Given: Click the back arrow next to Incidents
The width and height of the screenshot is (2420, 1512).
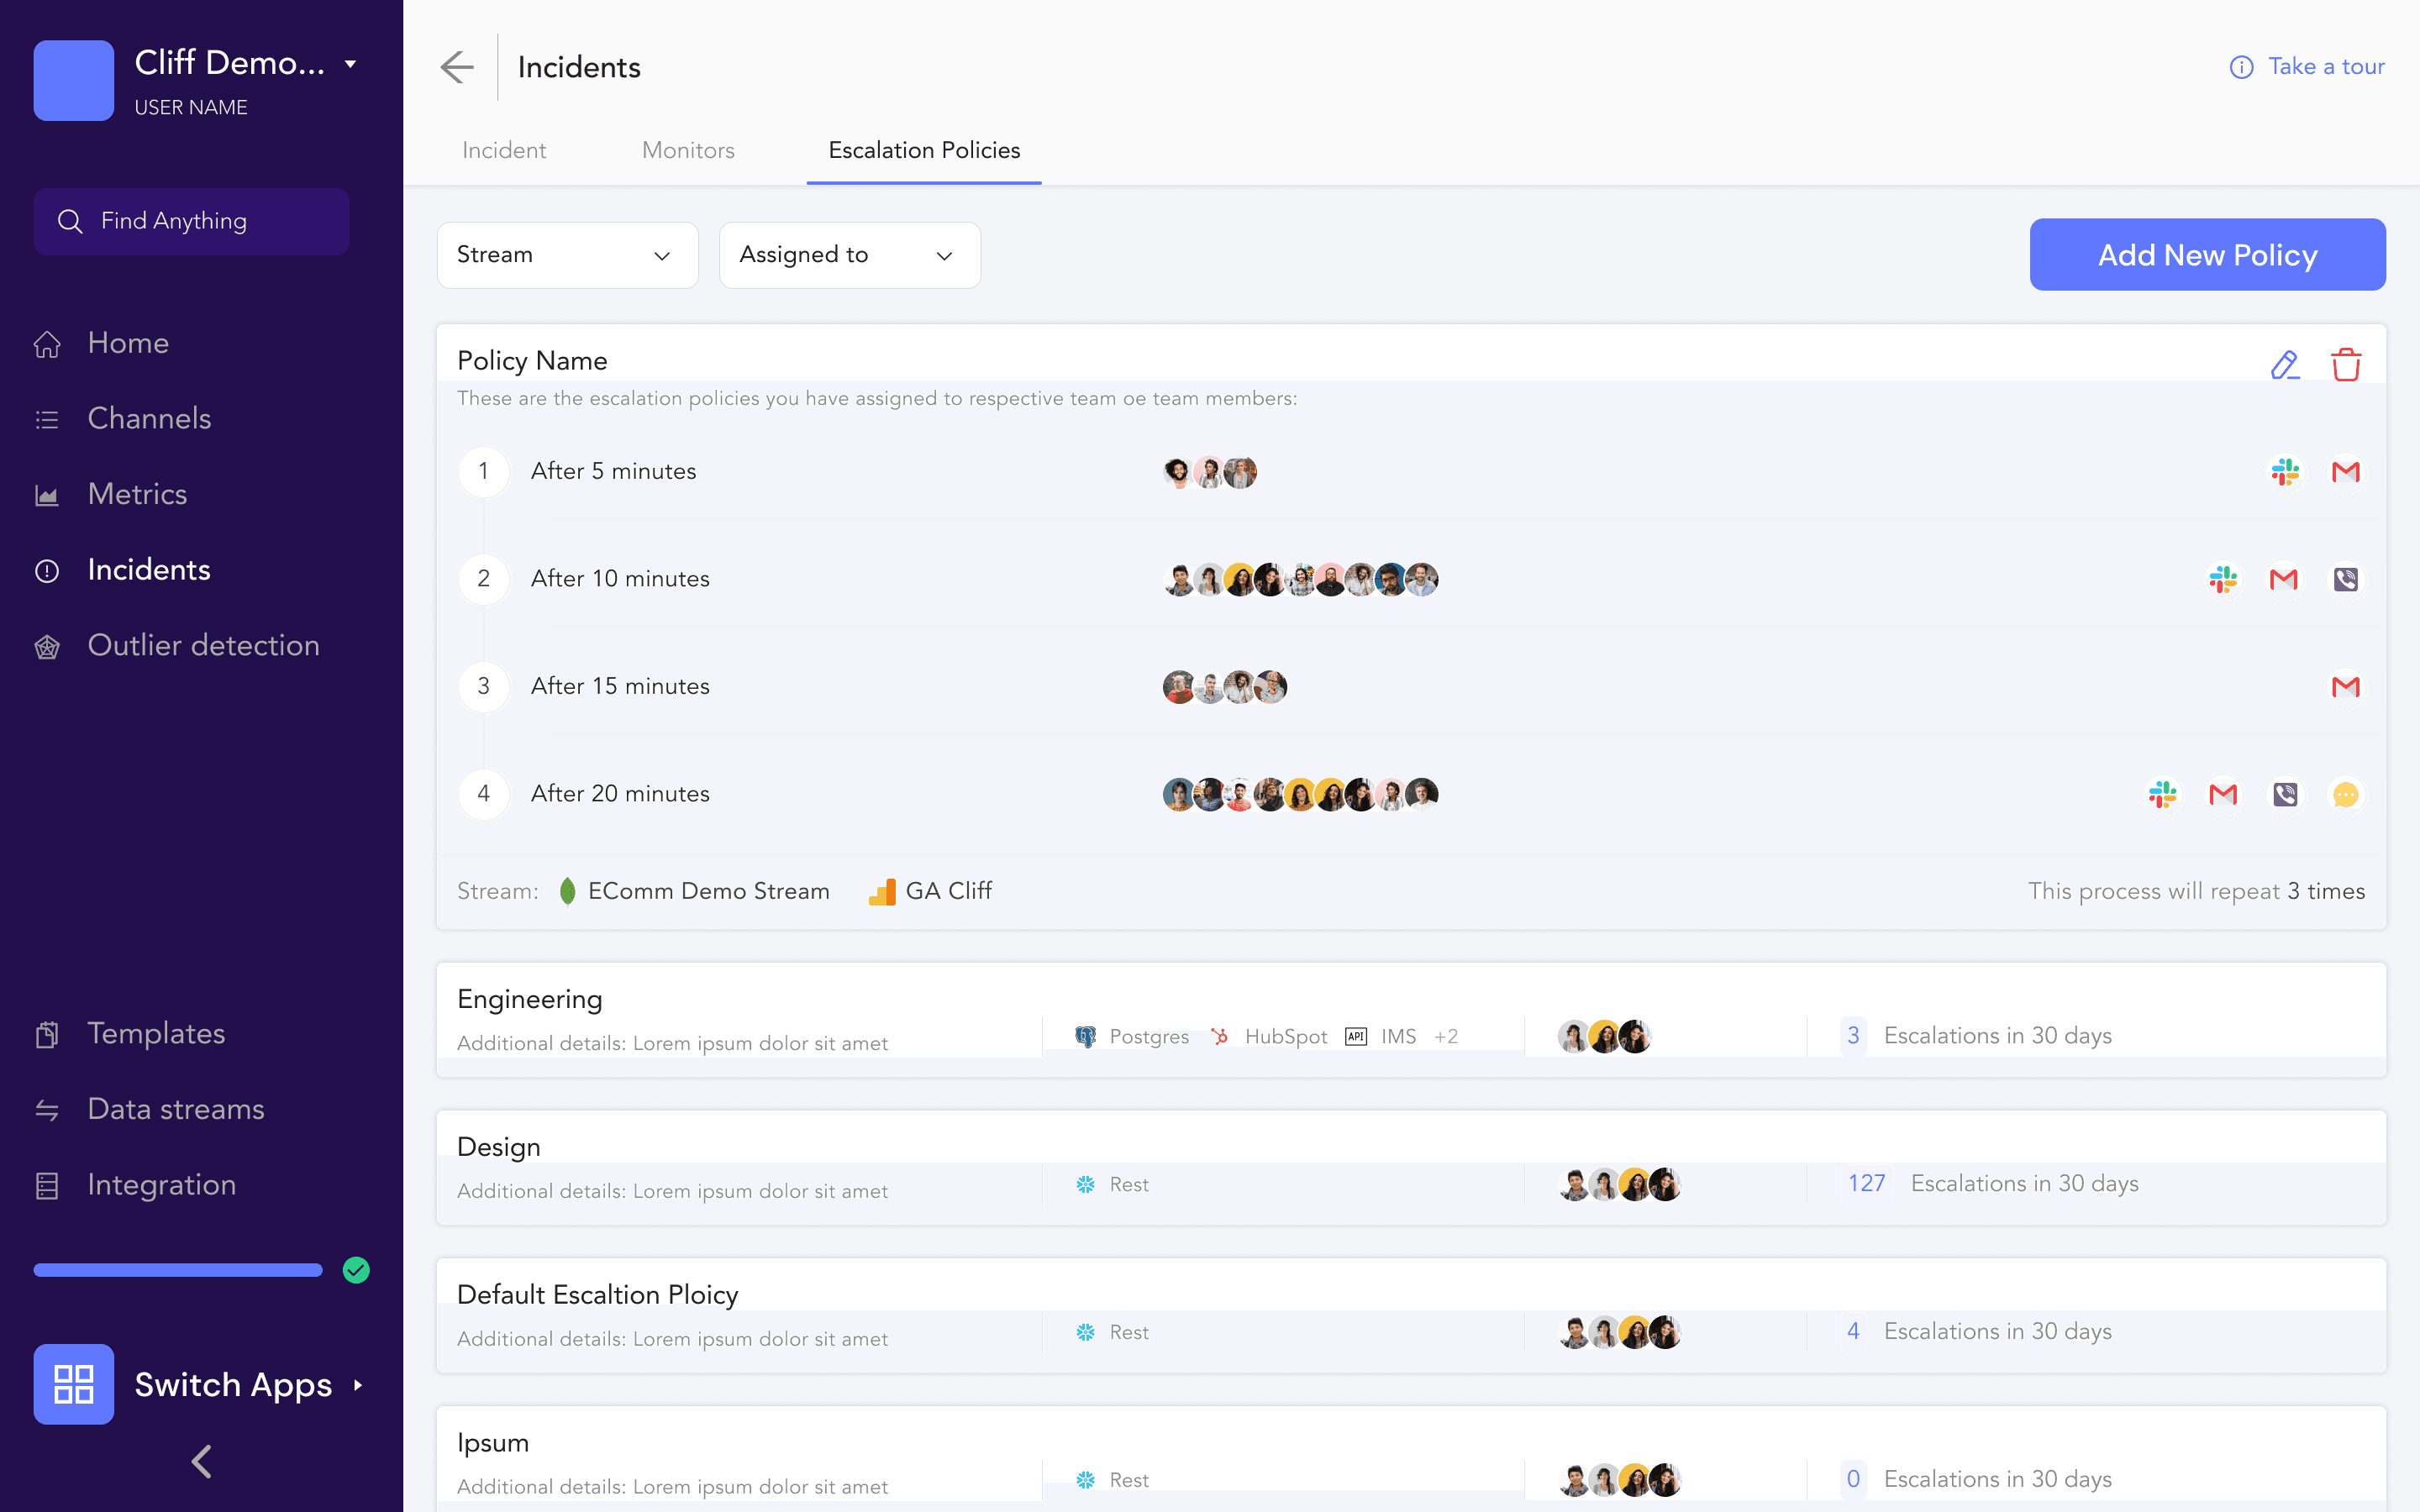Looking at the screenshot, I should click(x=457, y=67).
